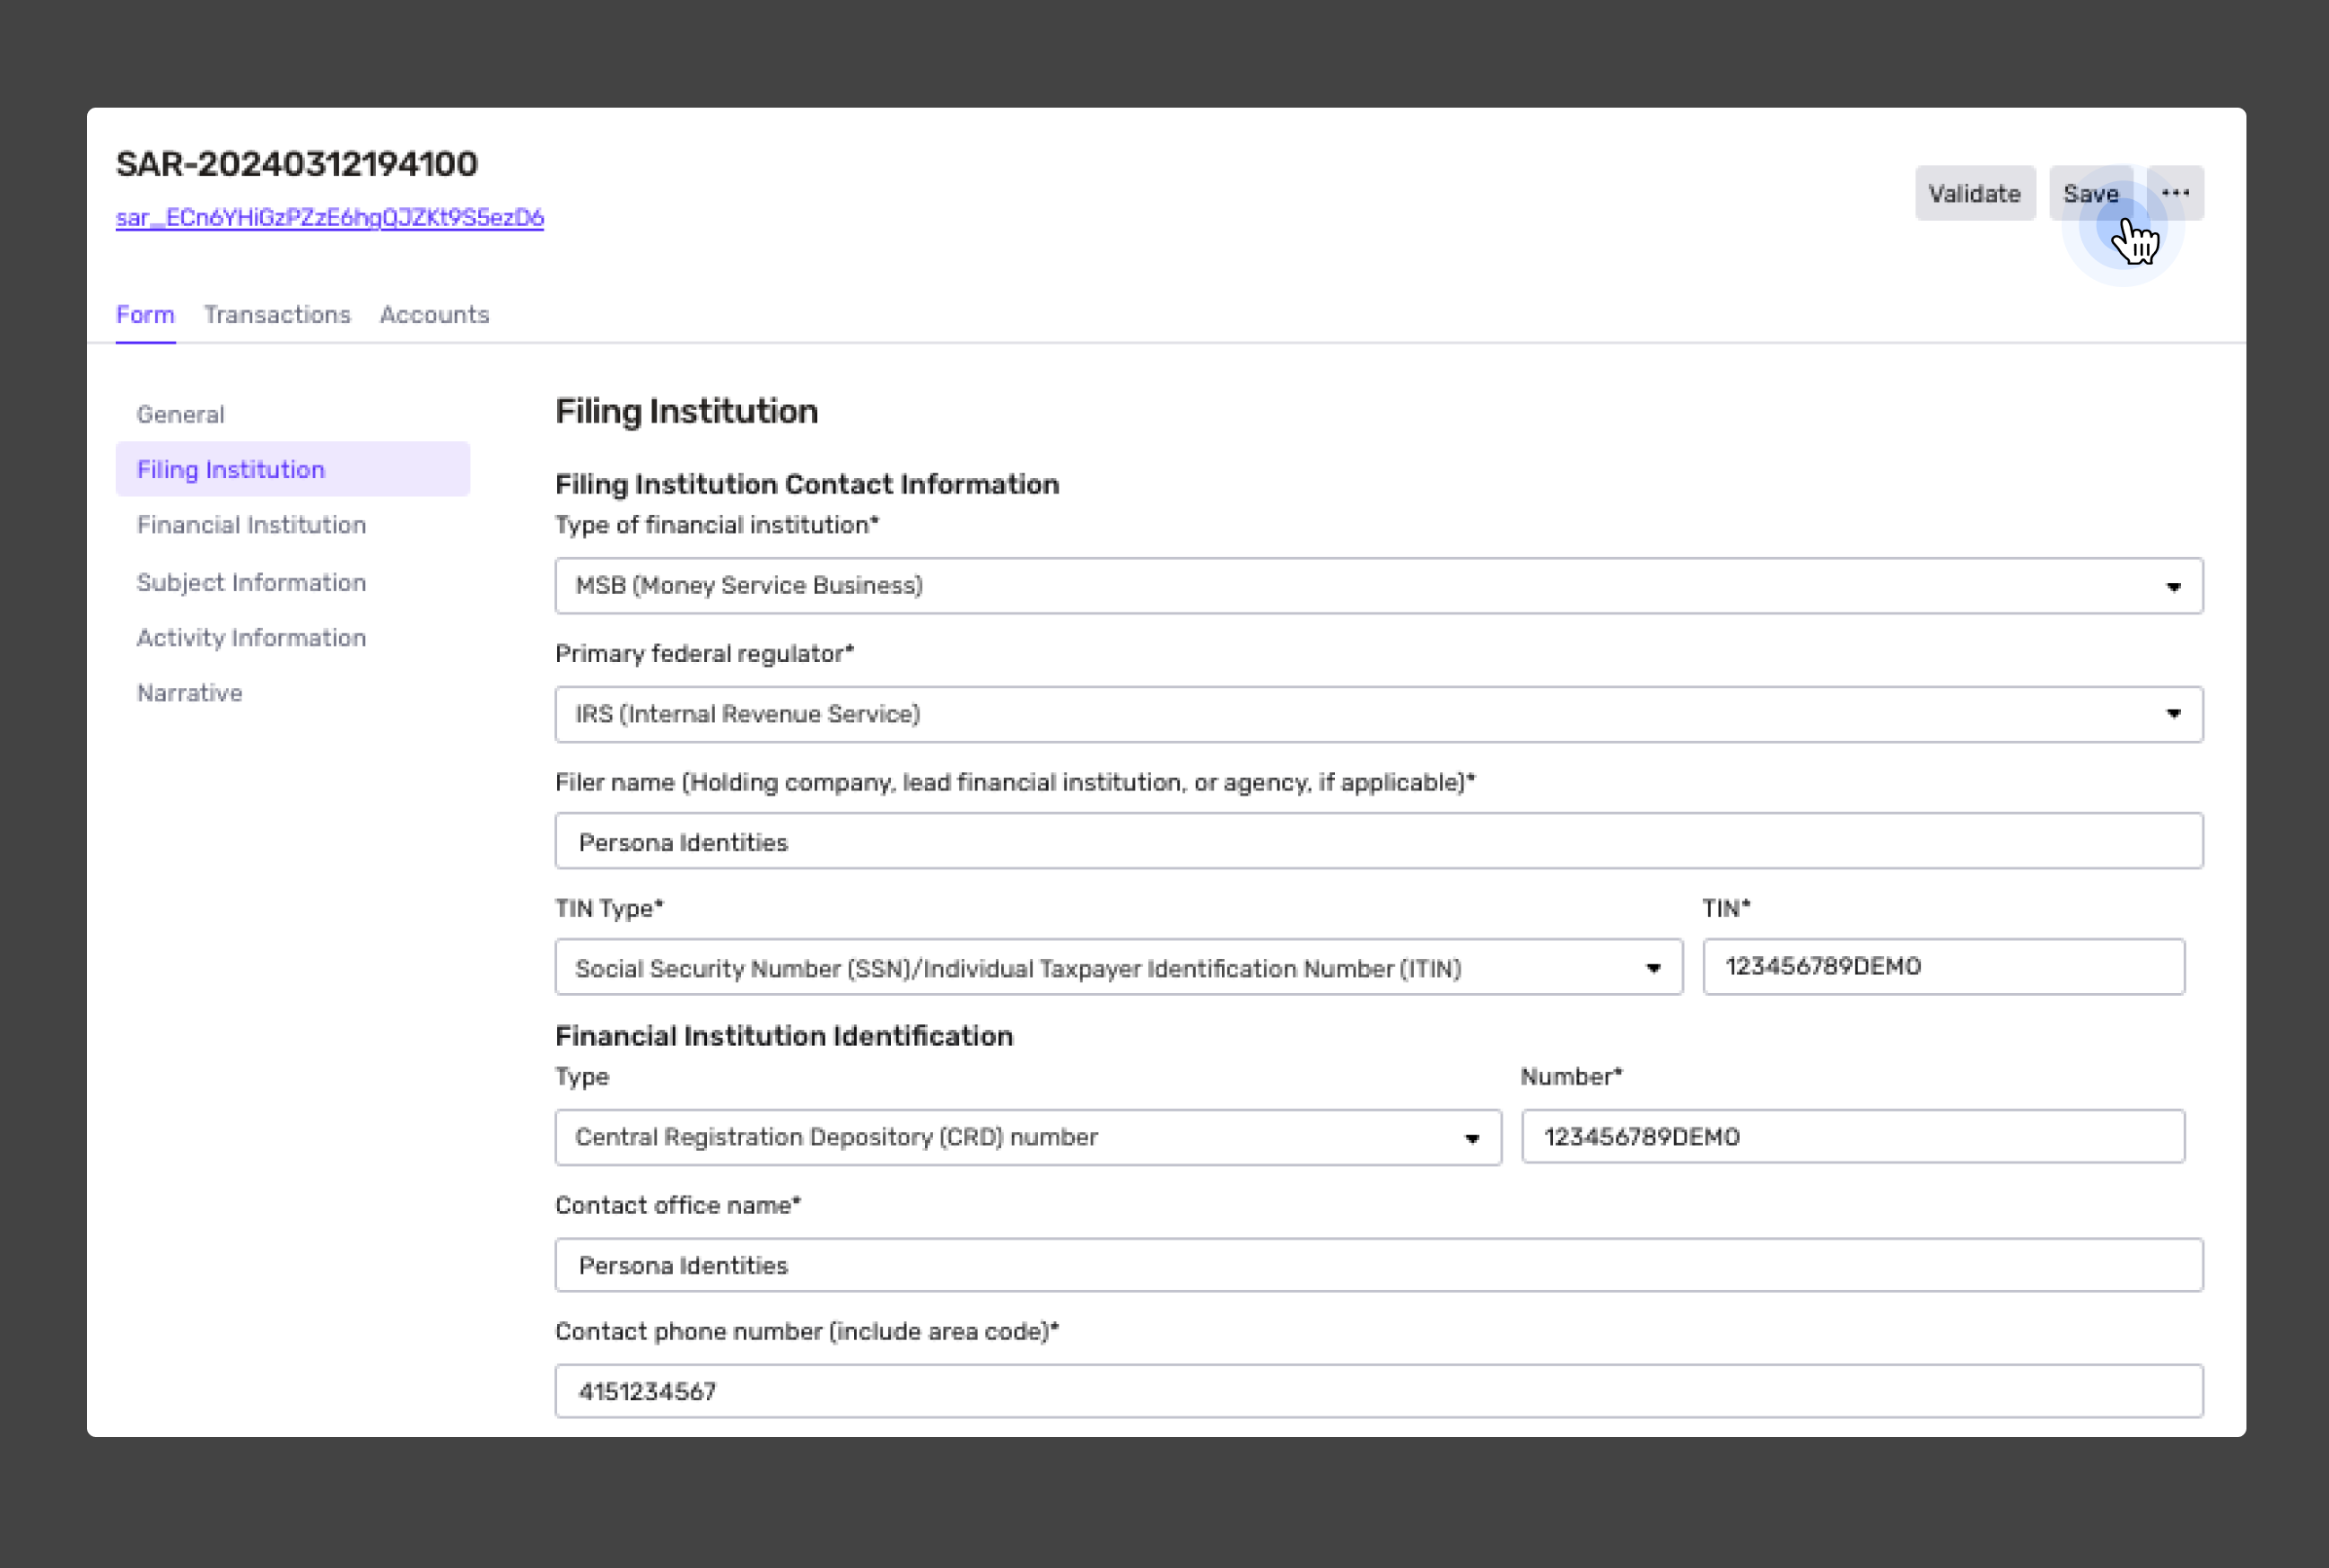
Task: Switch to the Transactions tab
Action: 277,314
